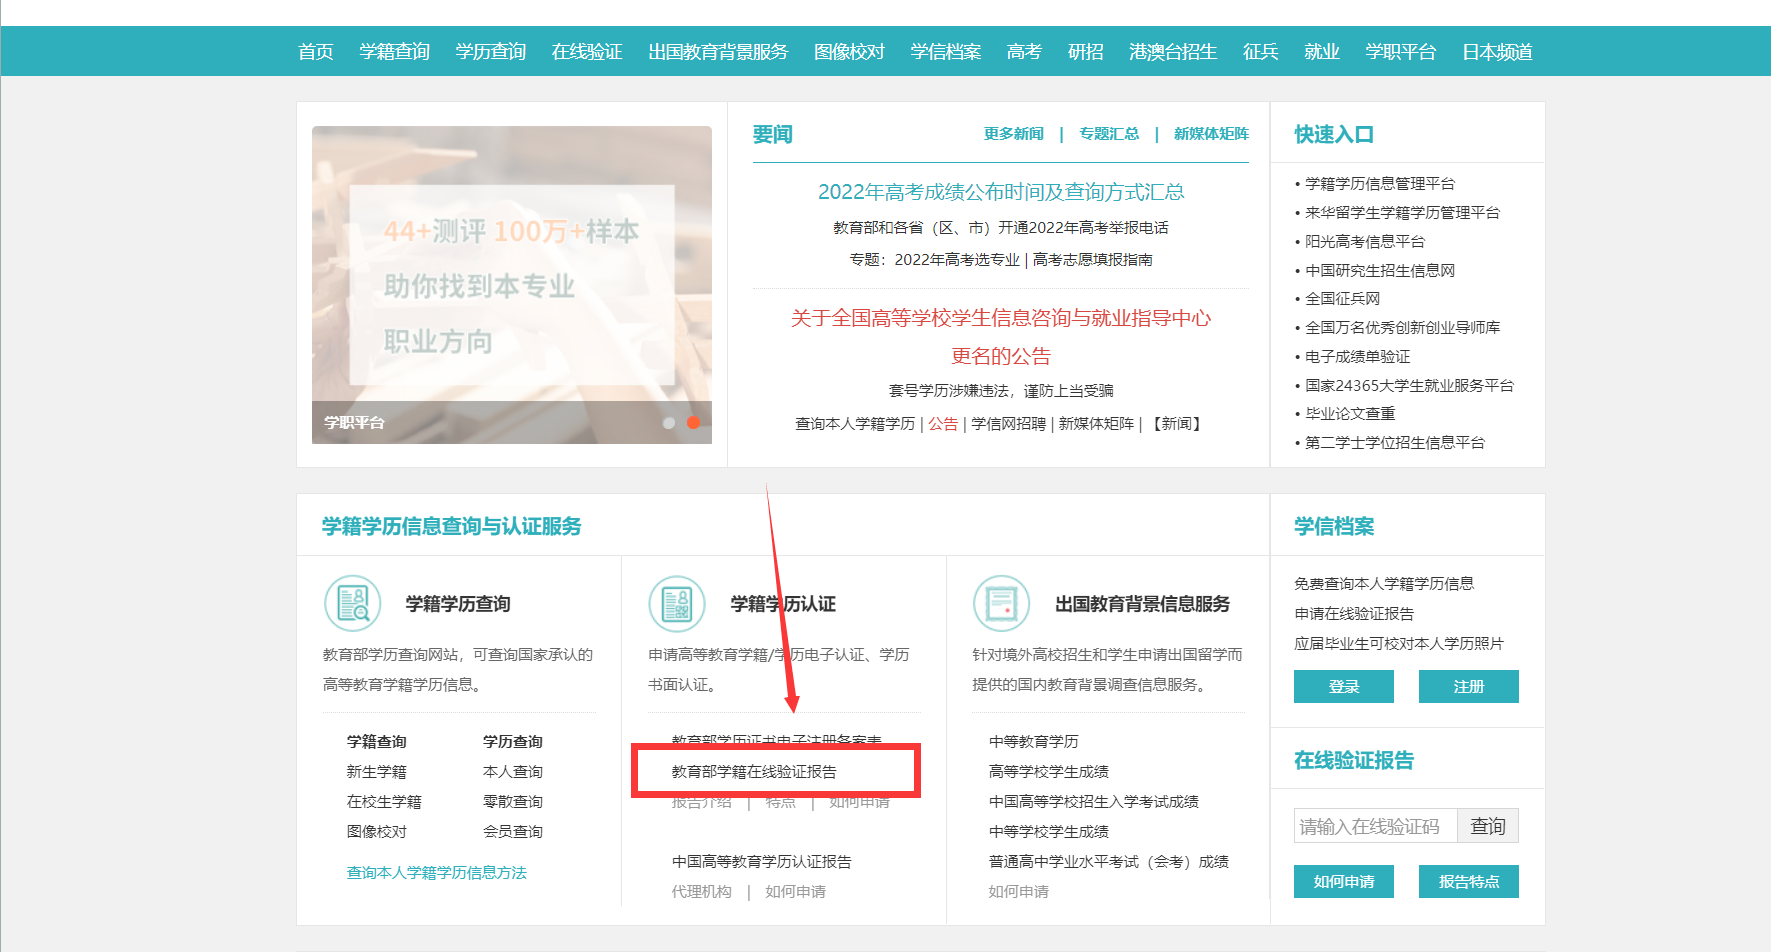This screenshot has height=952, width=1771.
Task: Open 在线验证 navigation menu item
Action: [x=587, y=52]
